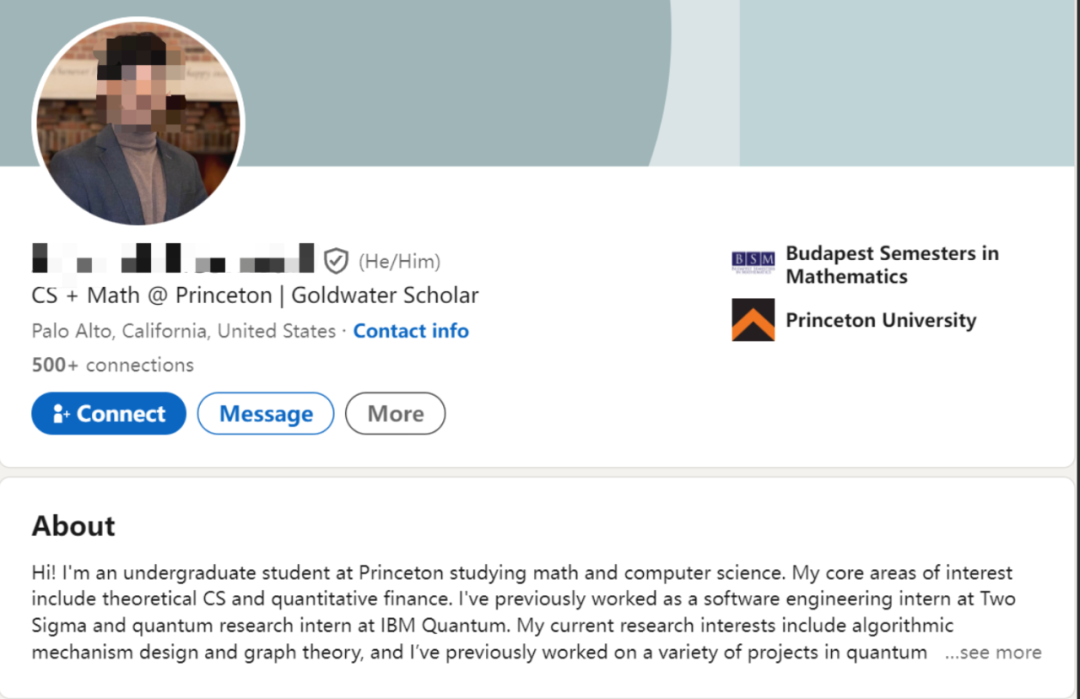Image resolution: width=1080 pixels, height=699 pixels.
Task: Click the blurred profile name
Action: pos(172,259)
